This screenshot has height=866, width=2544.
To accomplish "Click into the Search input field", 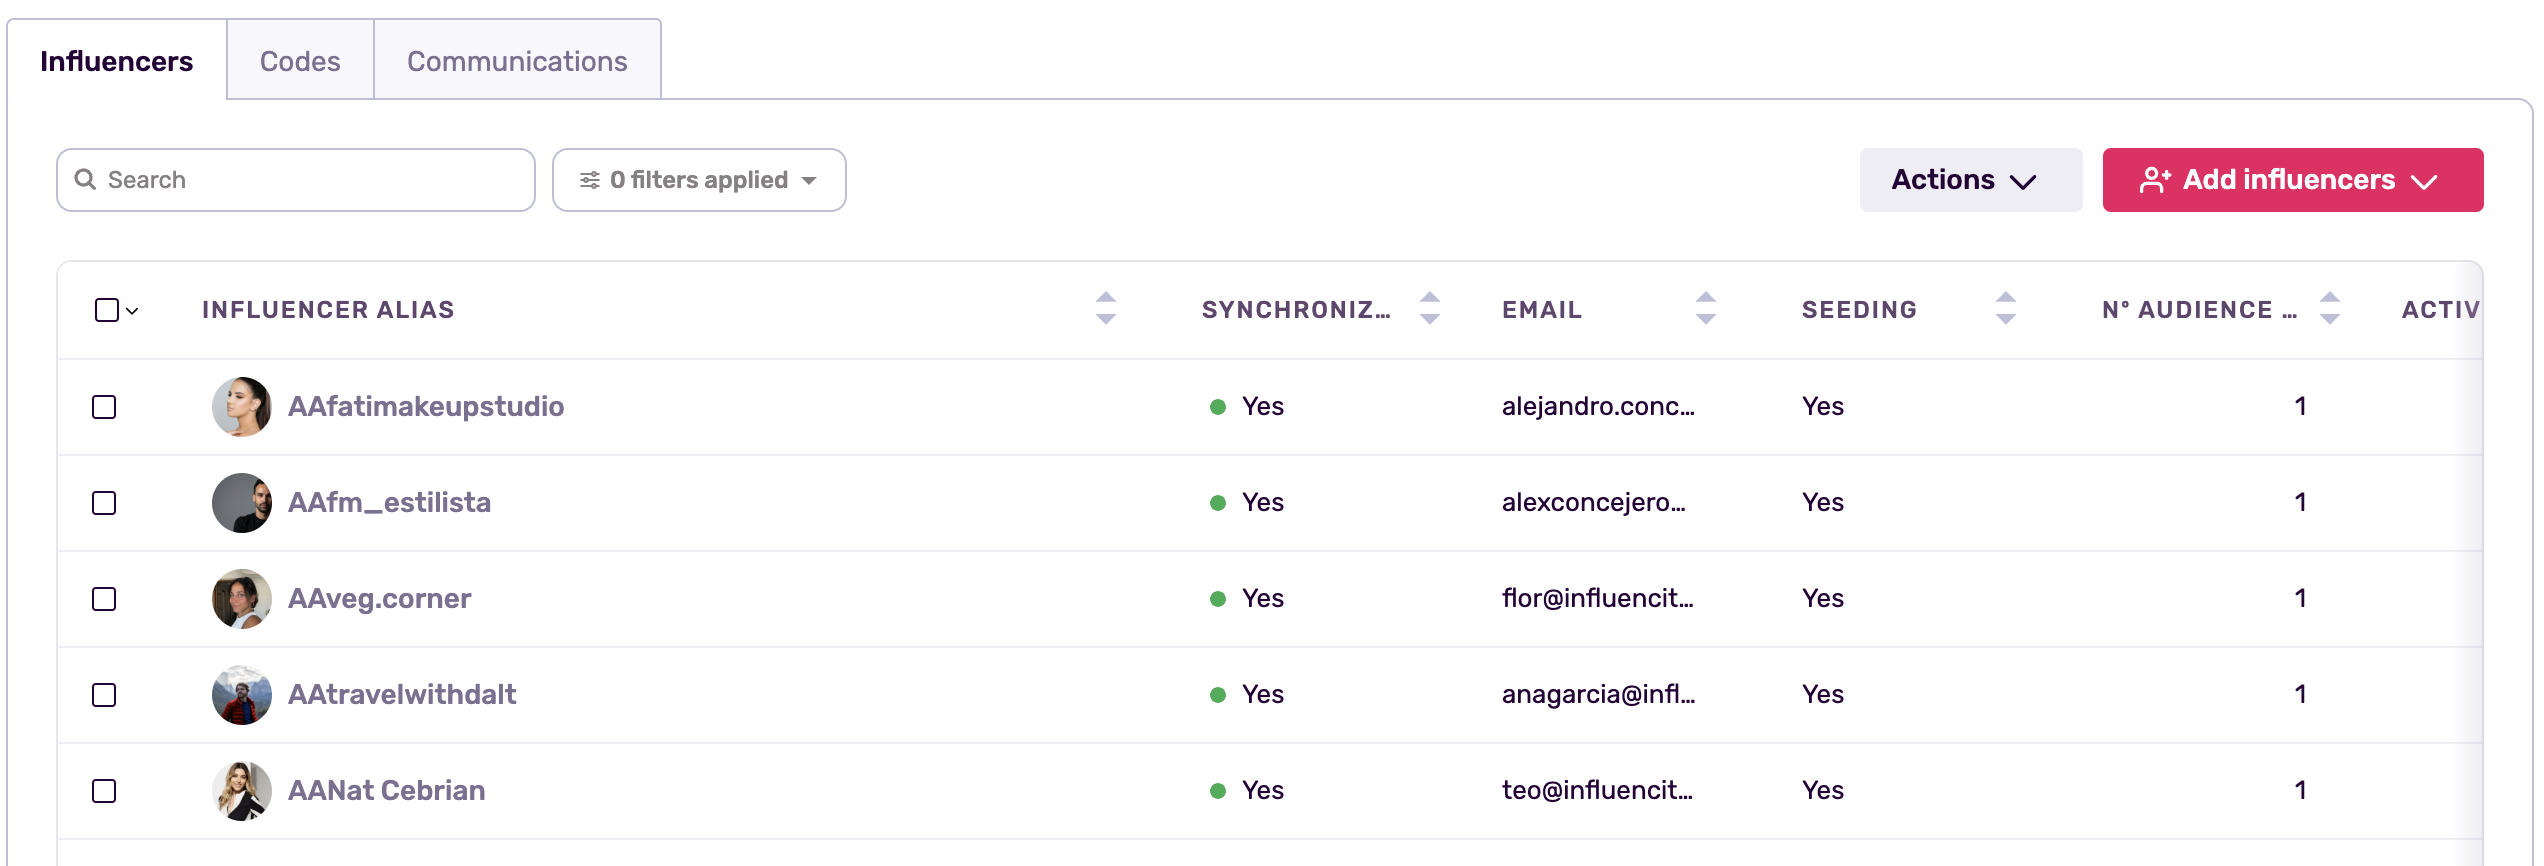I will click(310, 180).
